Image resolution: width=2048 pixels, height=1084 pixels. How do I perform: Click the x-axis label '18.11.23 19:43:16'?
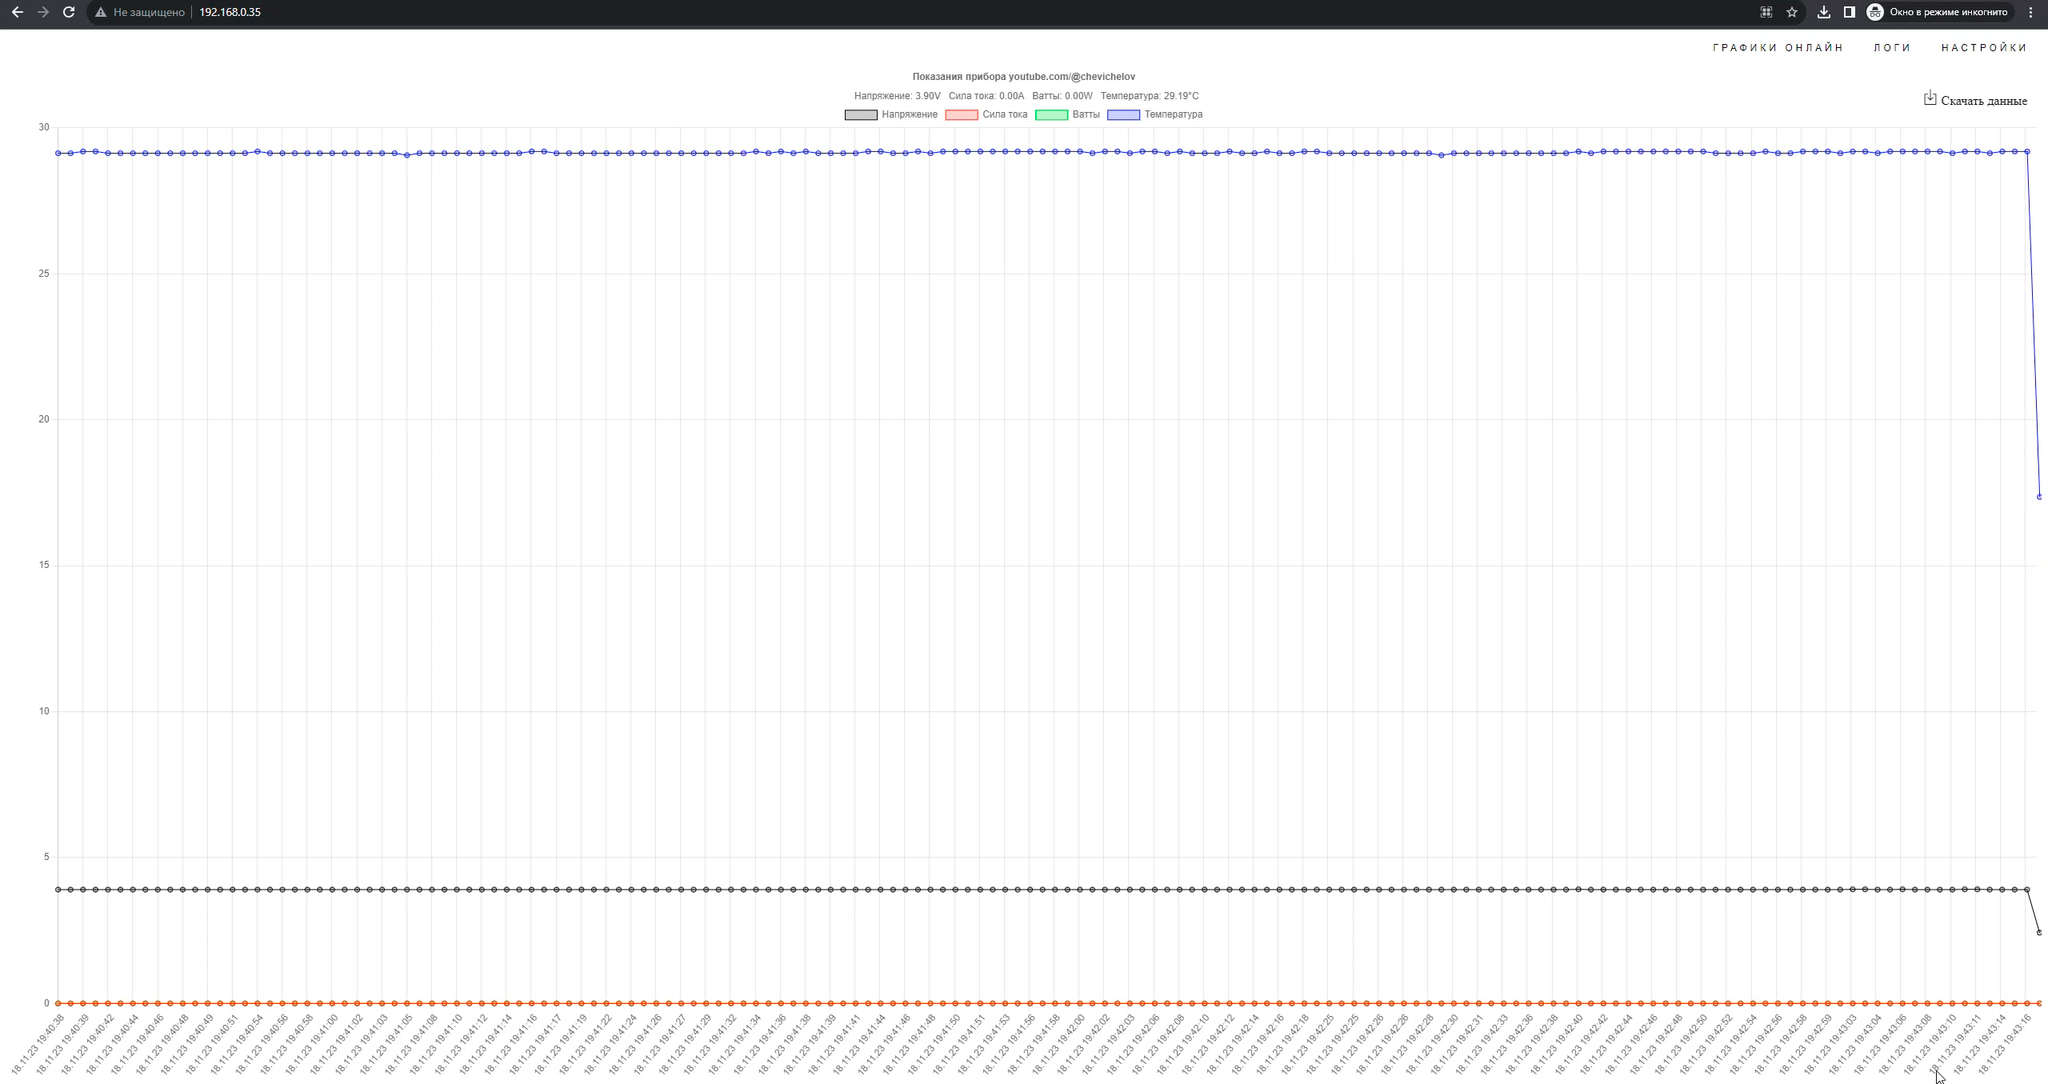coord(2003,1046)
